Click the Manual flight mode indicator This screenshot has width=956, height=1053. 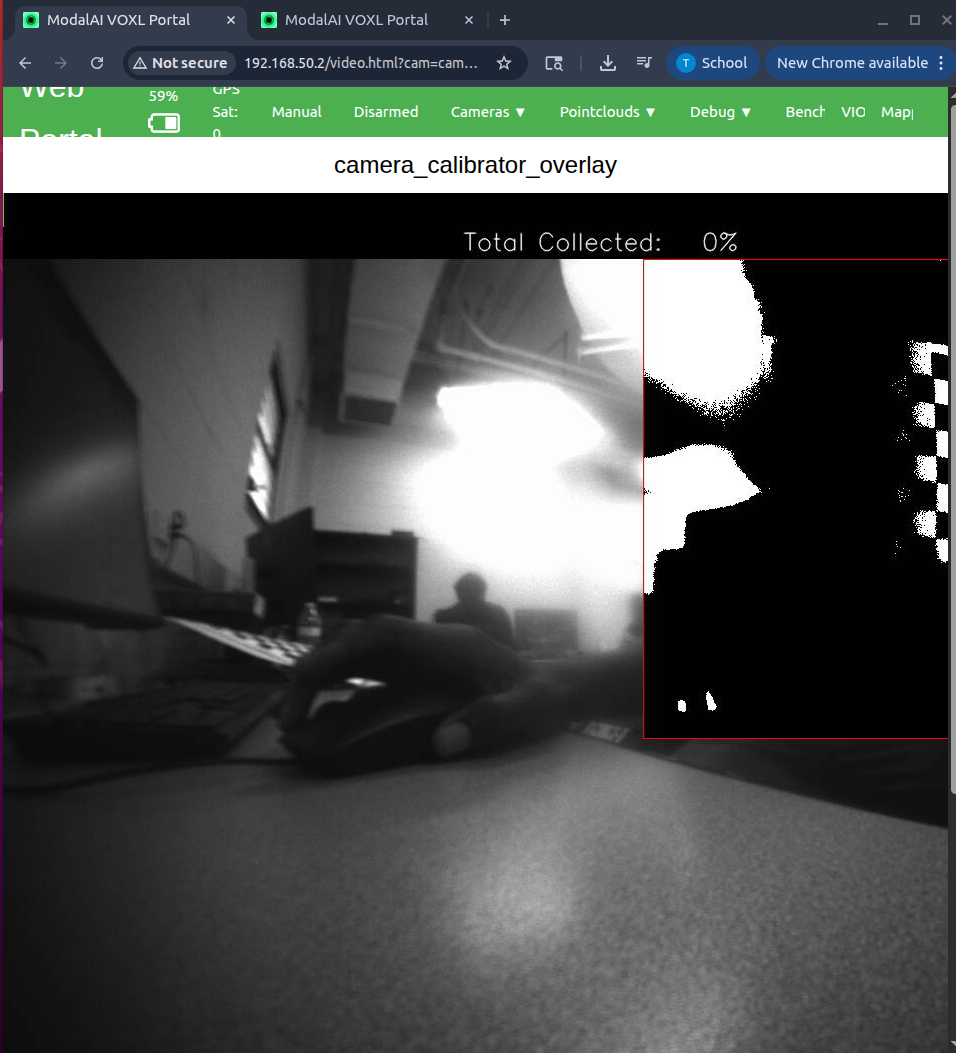(296, 111)
